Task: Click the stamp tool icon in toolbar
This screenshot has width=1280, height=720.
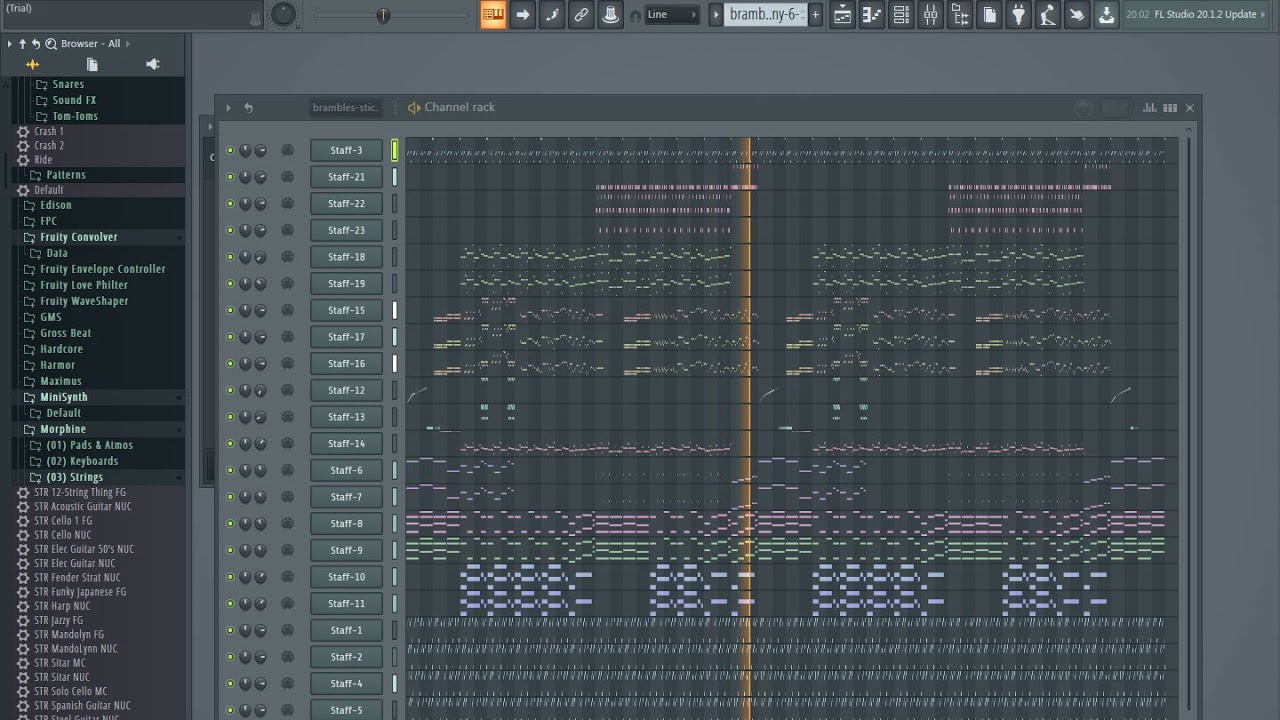Action: coord(610,14)
